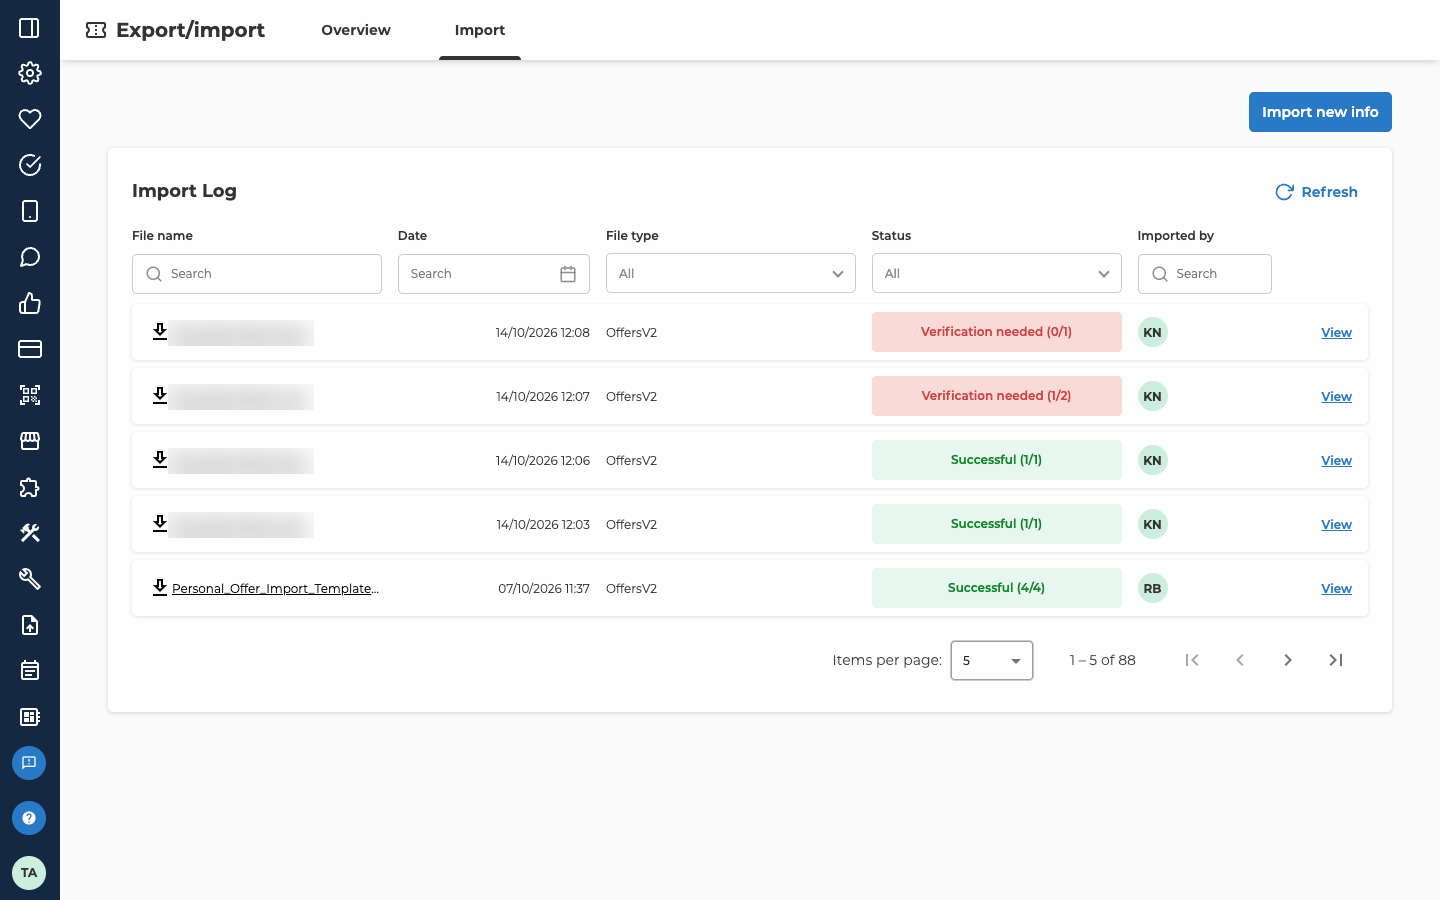Image resolution: width=1440 pixels, height=900 pixels.
Task: View the Verification needed (0/1) import
Action: (x=1336, y=332)
